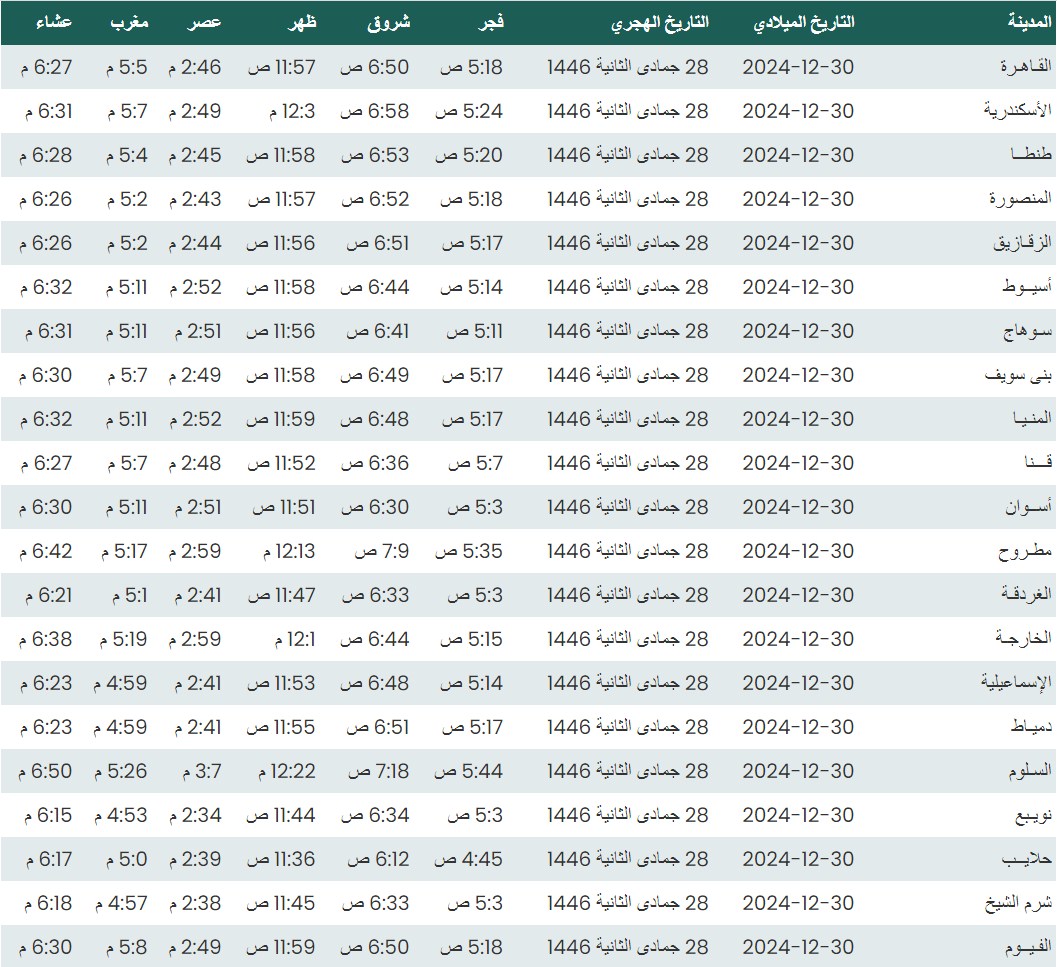
Task: Click the الفيوم city name
Action: (1027, 947)
